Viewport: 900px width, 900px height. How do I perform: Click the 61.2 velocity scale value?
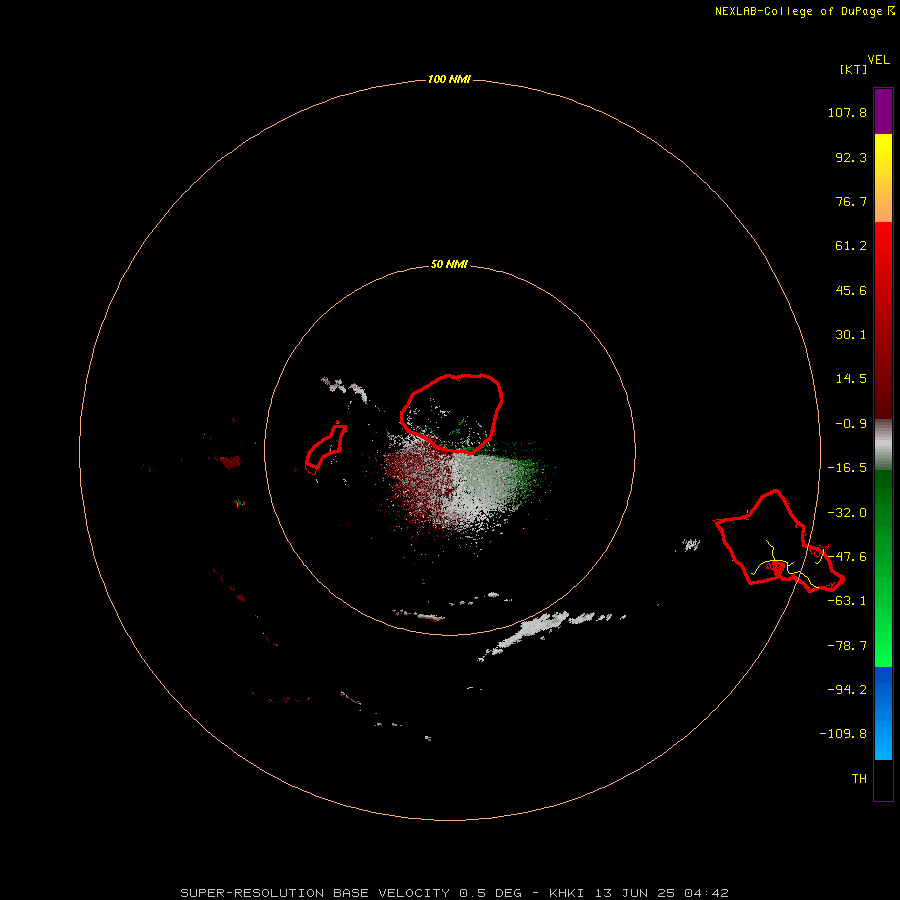(x=851, y=246)
